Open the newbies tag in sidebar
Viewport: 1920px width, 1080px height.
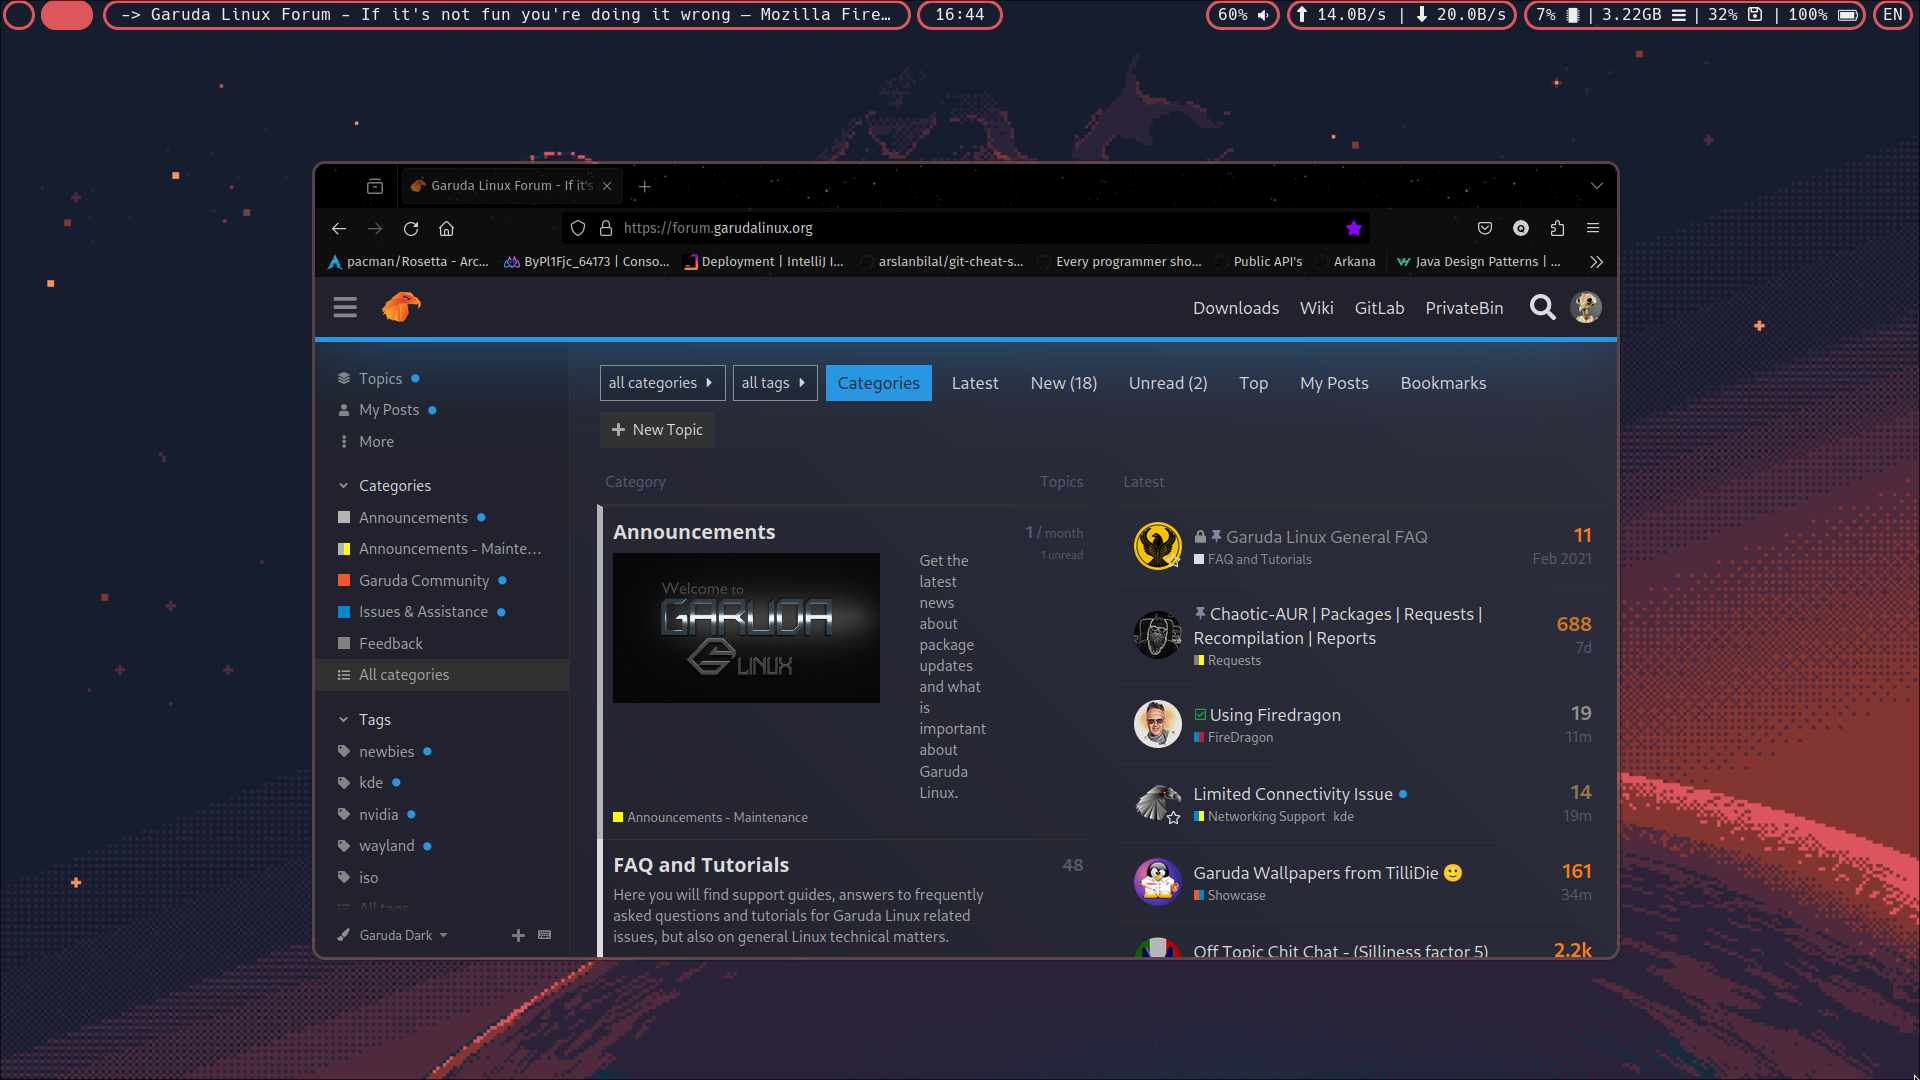[x=386, y=752]
